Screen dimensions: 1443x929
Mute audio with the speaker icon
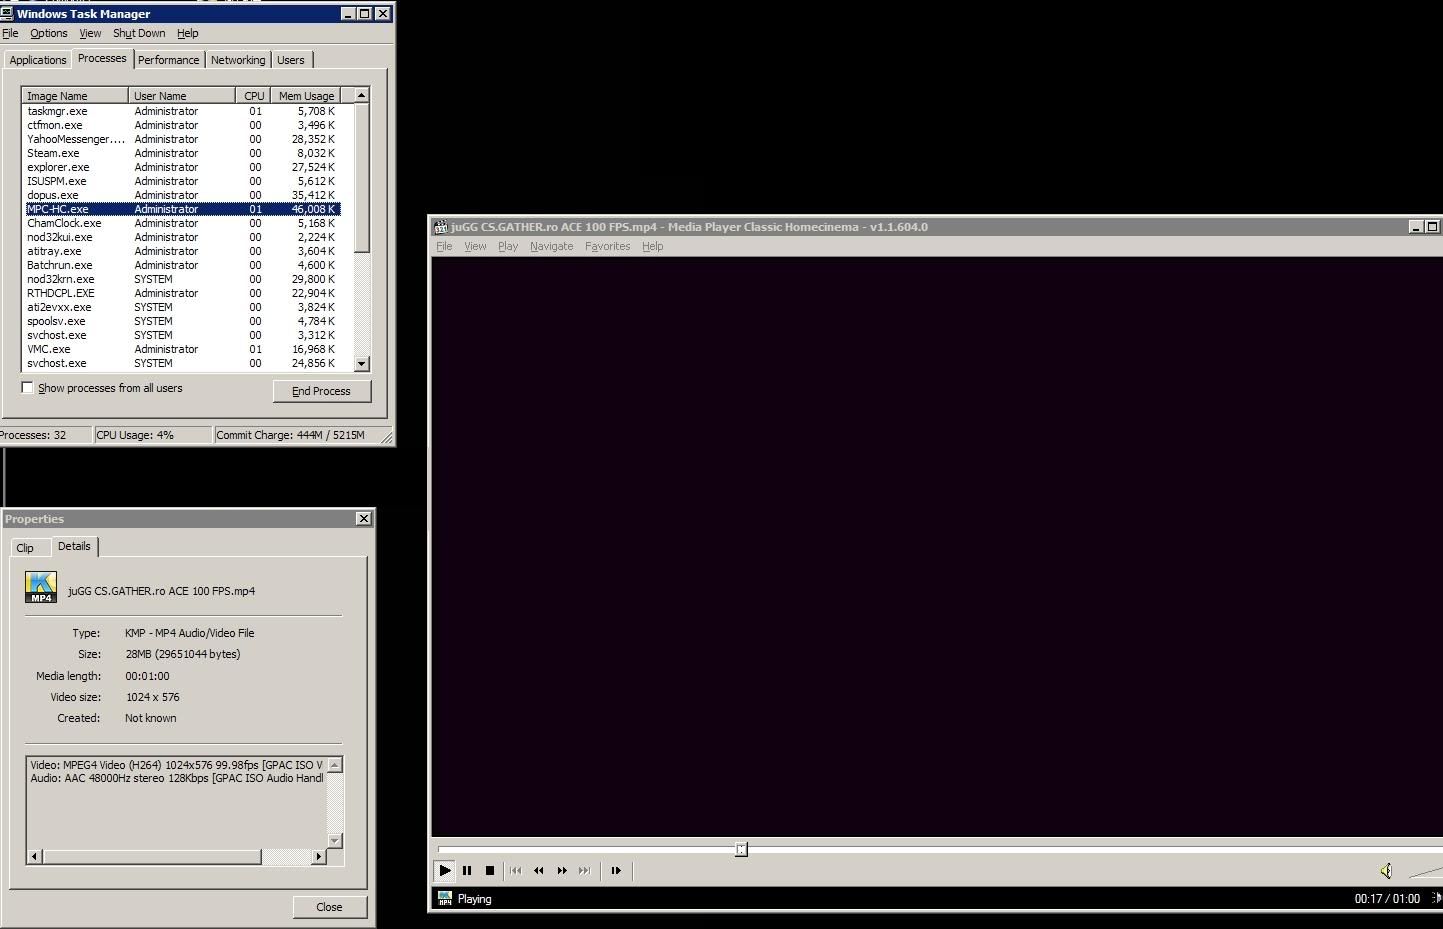point(1386,871)
